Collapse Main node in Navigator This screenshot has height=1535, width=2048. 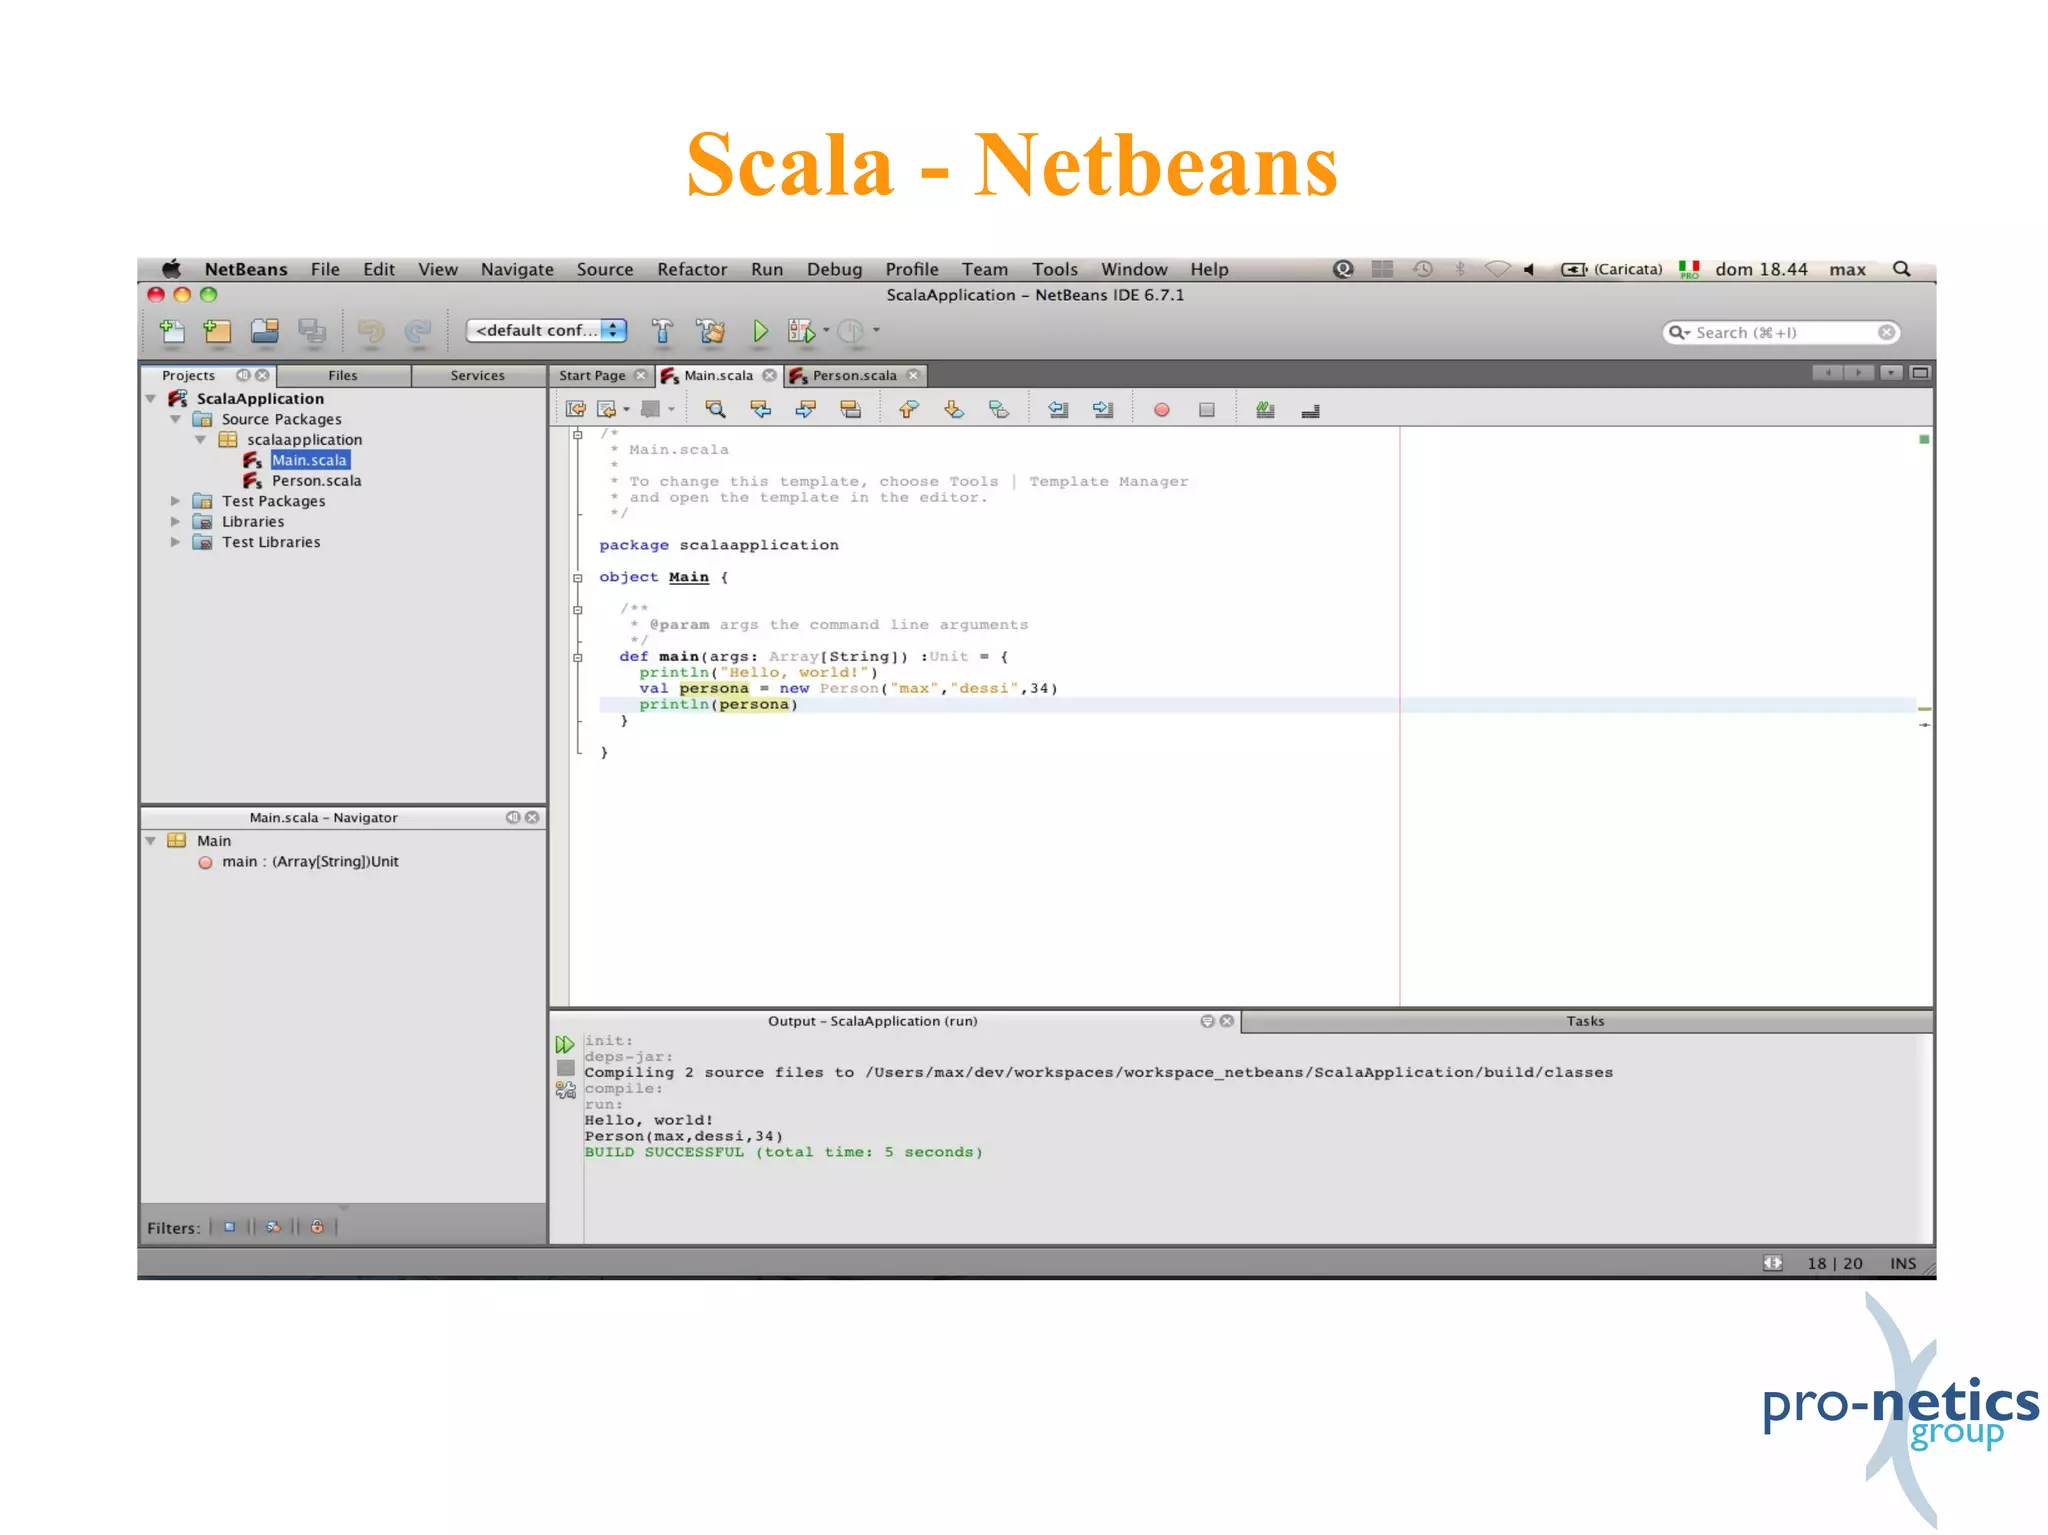pos(151,841)
